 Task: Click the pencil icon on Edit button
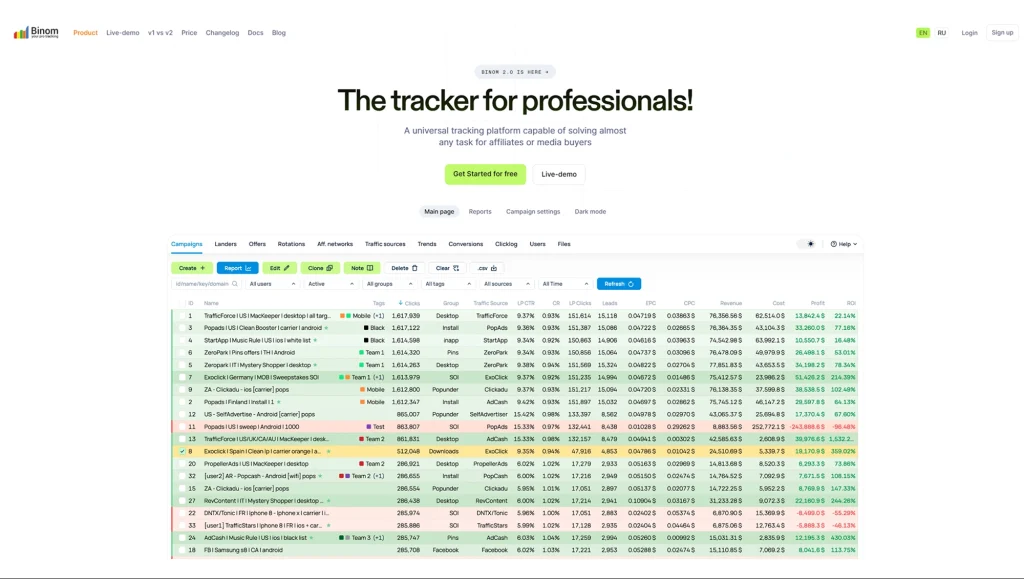tap(287, 268)
